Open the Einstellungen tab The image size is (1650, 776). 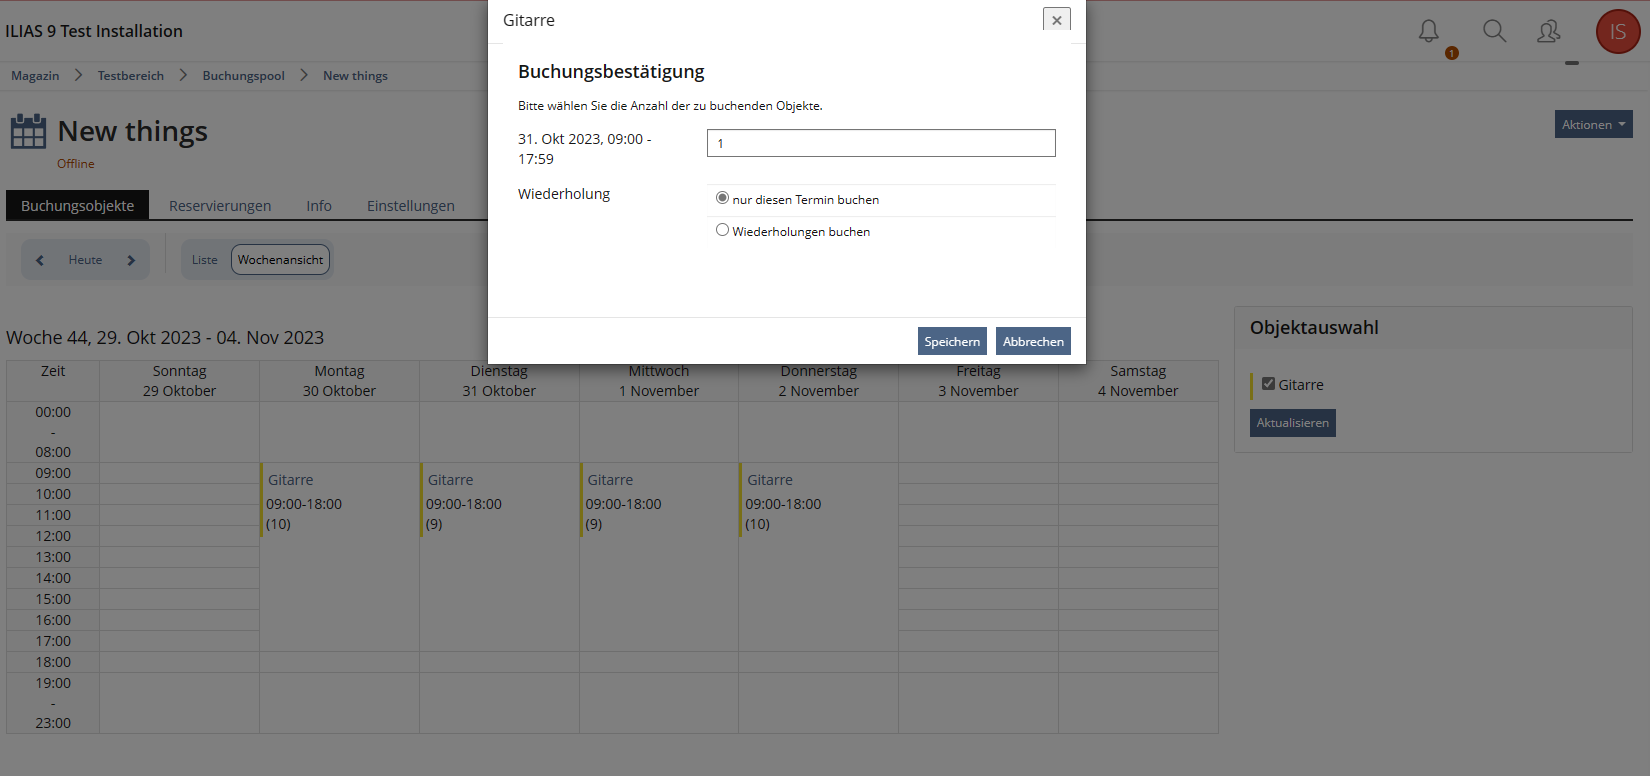(410, 206)
